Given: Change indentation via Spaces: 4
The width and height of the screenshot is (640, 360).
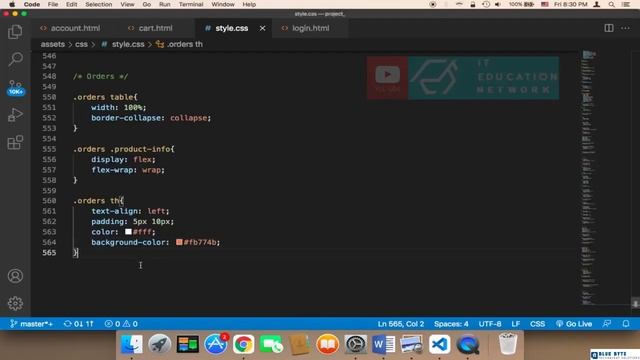Looking at the screenshot, I should pos(451,324).
